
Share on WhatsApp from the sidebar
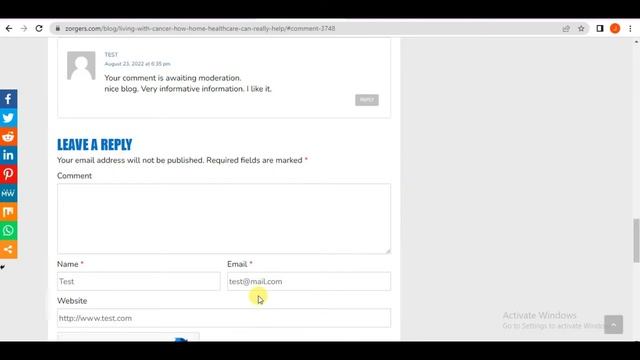click(8, 230)
